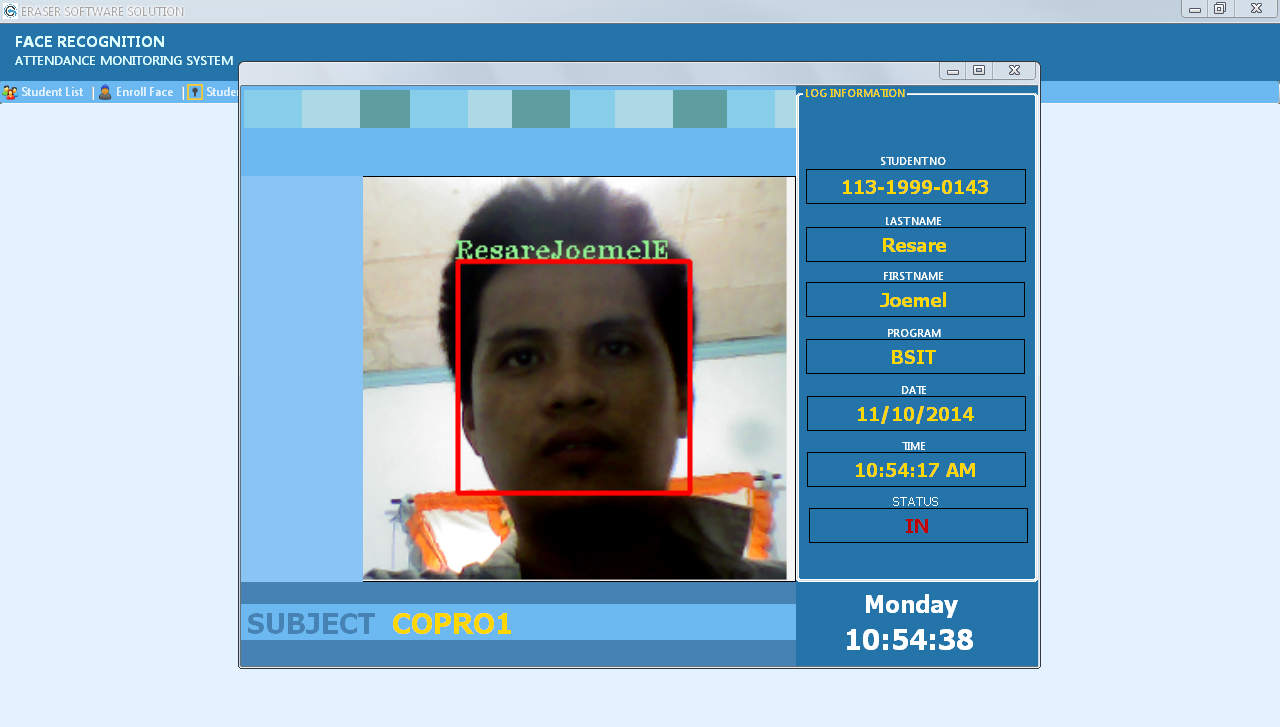The width and height of the screenshot is (1280, 727).
Task: Select the key icon next to Enroll Face
Action: point(196,91)
